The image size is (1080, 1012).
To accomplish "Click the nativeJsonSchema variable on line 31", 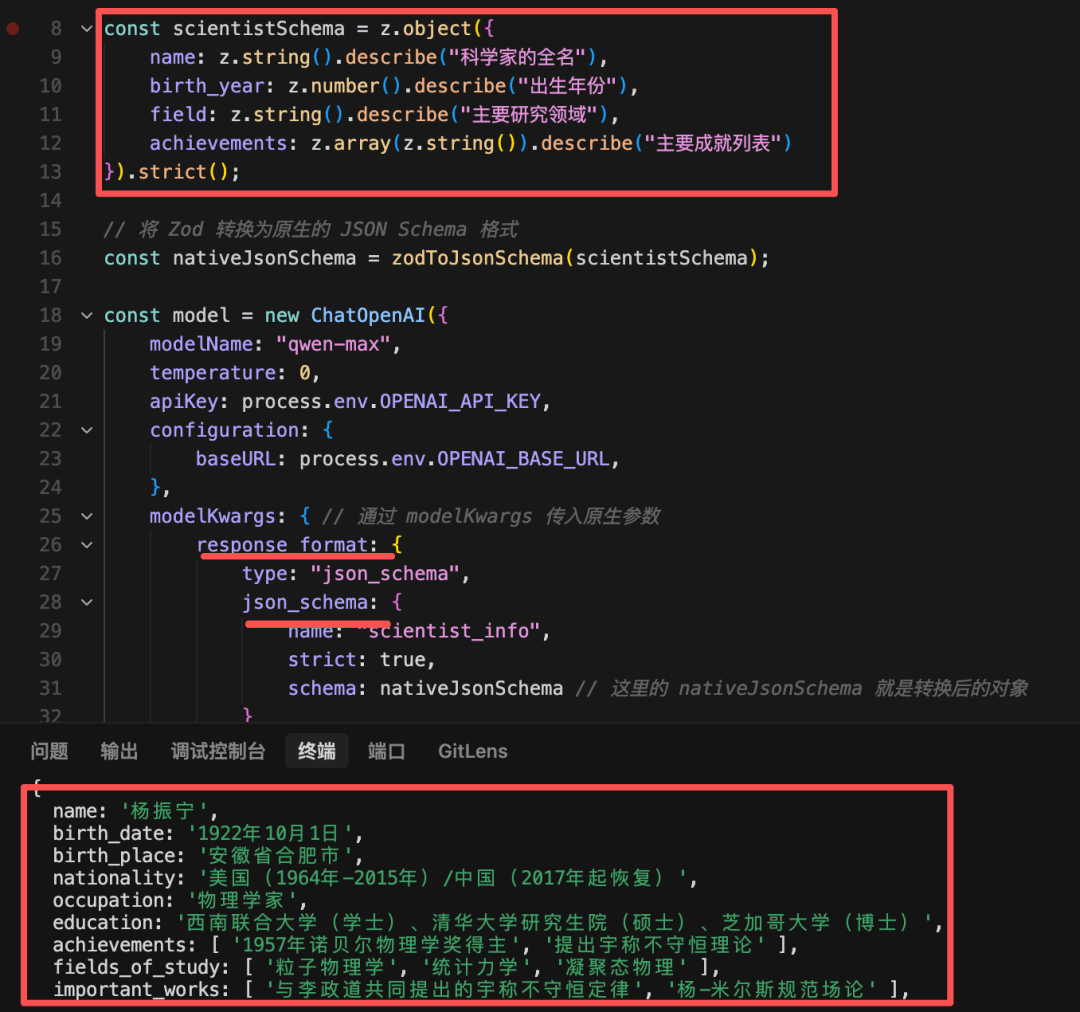I will coord(471,688).
